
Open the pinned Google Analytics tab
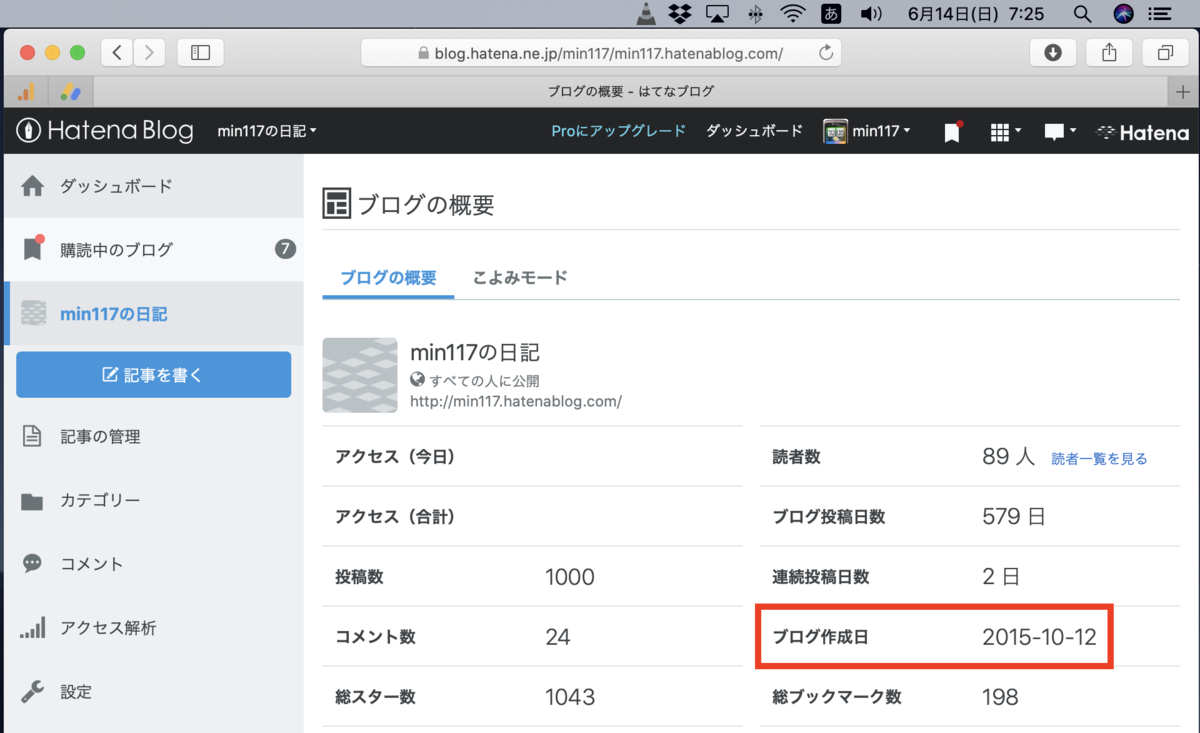point(27,92)
